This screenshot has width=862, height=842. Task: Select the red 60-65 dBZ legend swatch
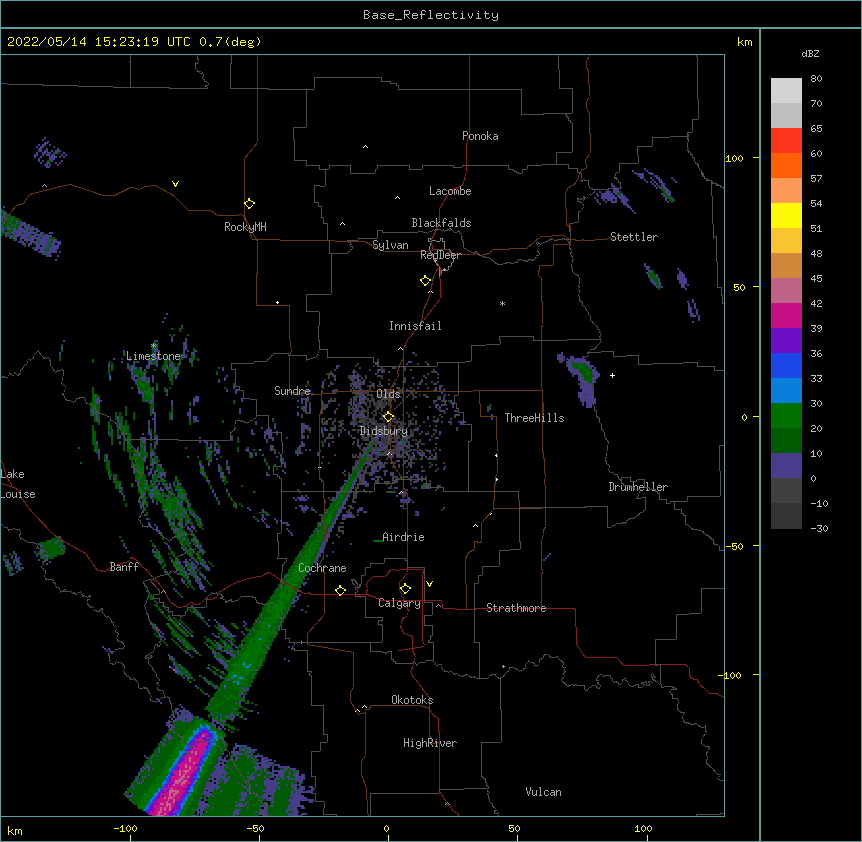pos(786,141)
